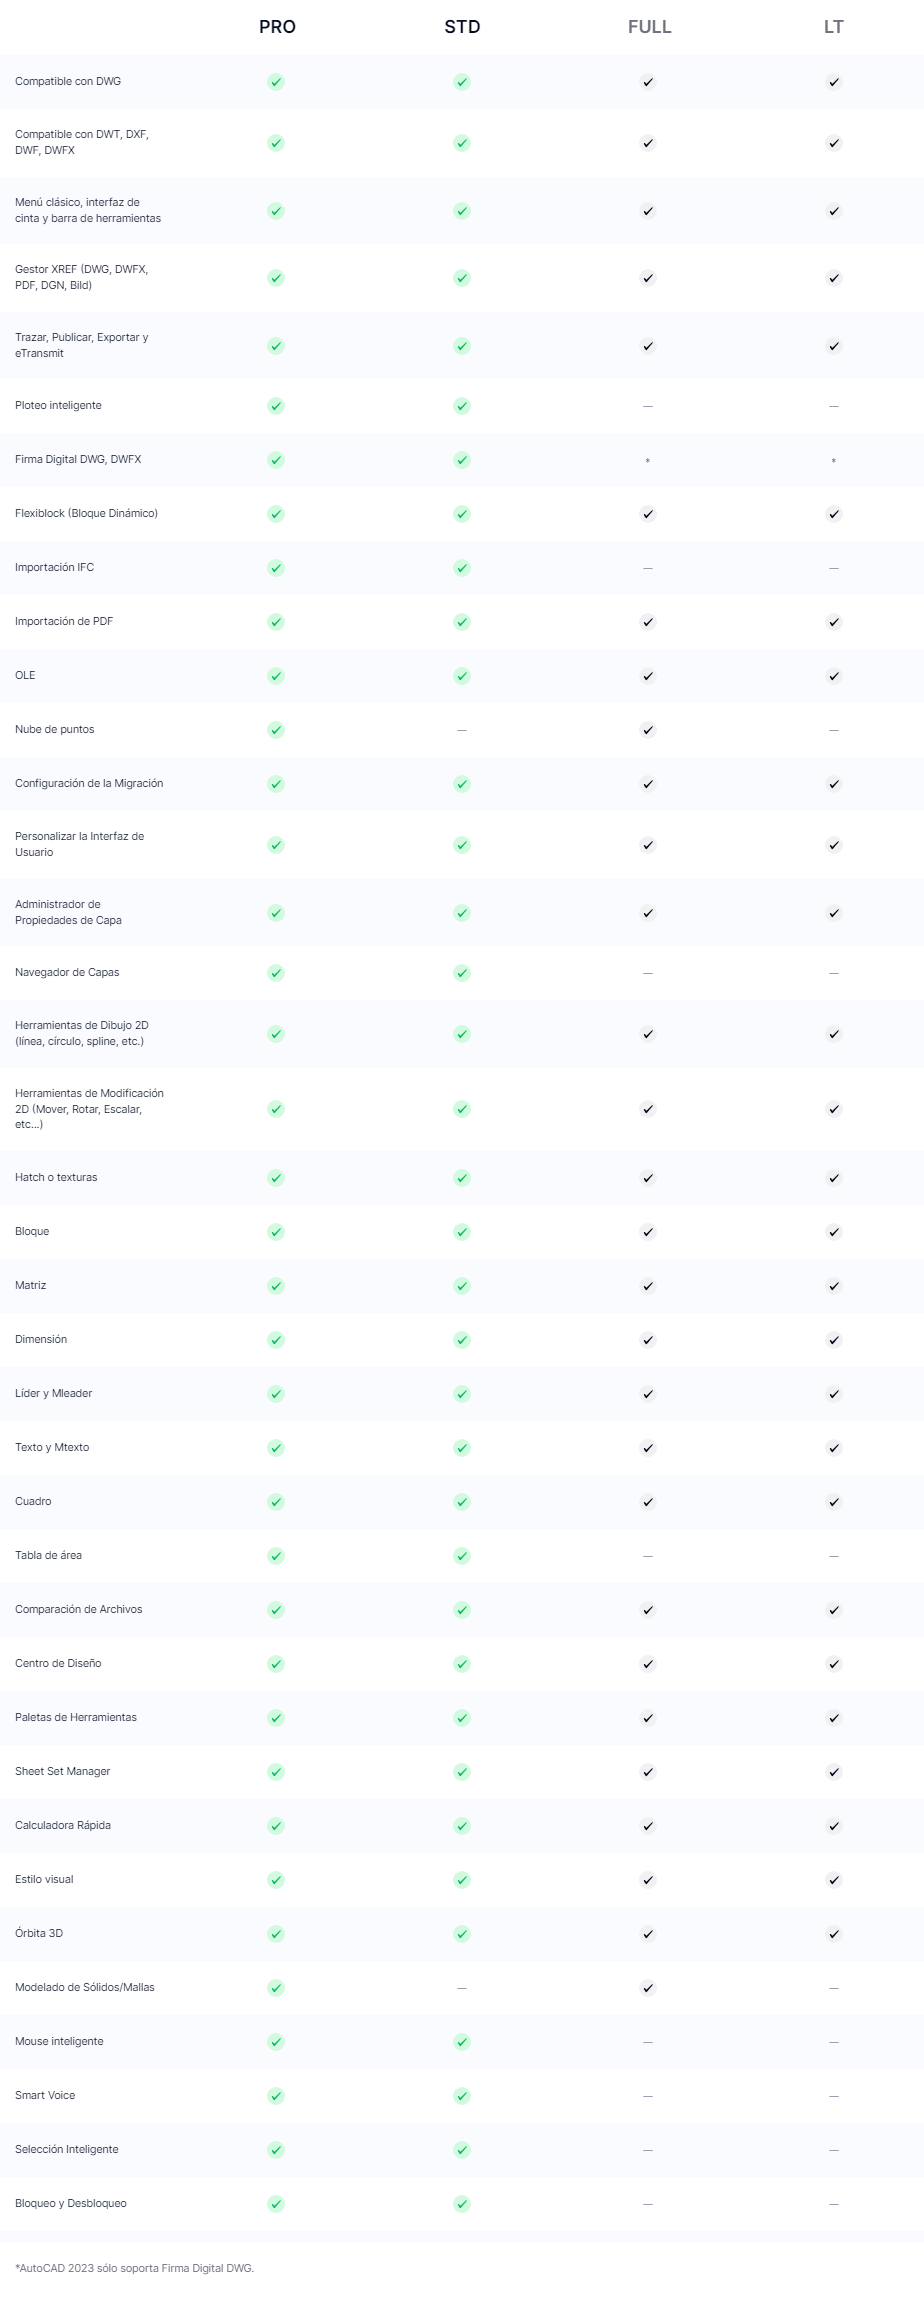
Task: Select the LT column header
Action: [834, 27]
